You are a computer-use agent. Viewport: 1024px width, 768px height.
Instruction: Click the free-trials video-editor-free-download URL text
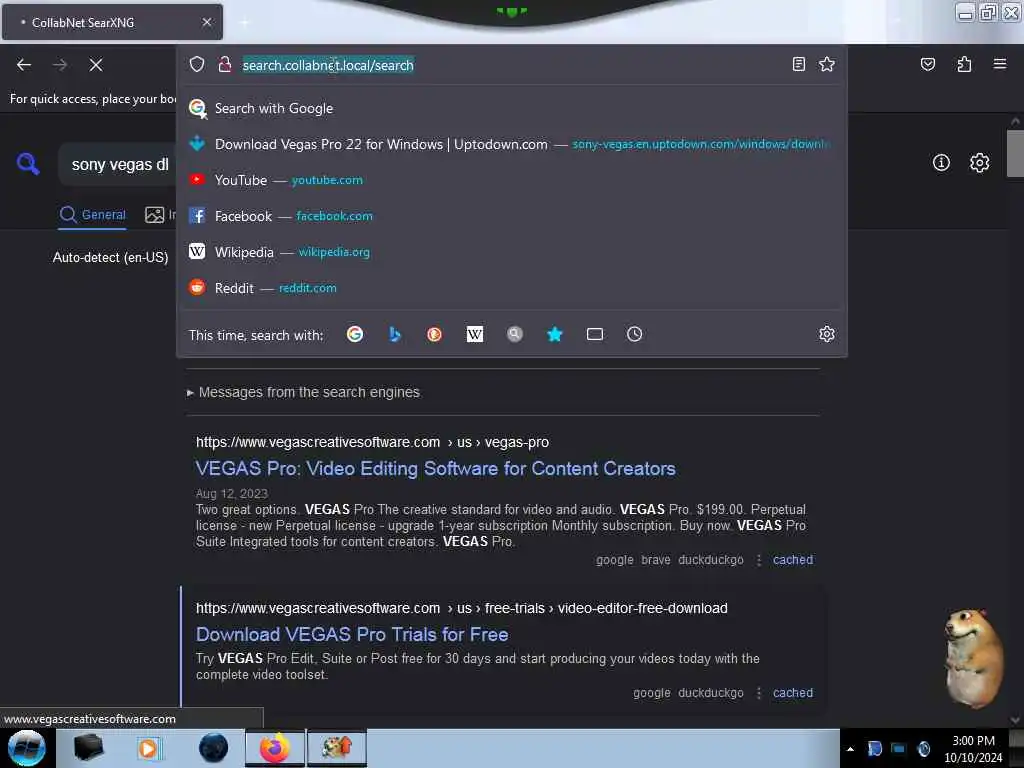coord(462,608)
